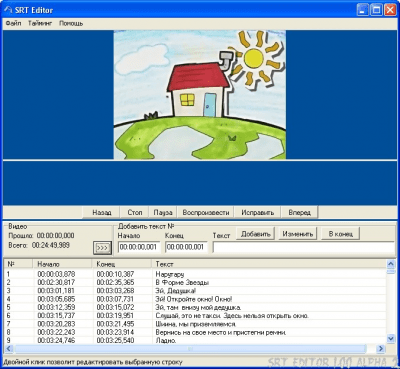Click the Исправить button
The height and width of the screenshot is (369, 400).
pos(258,212)
